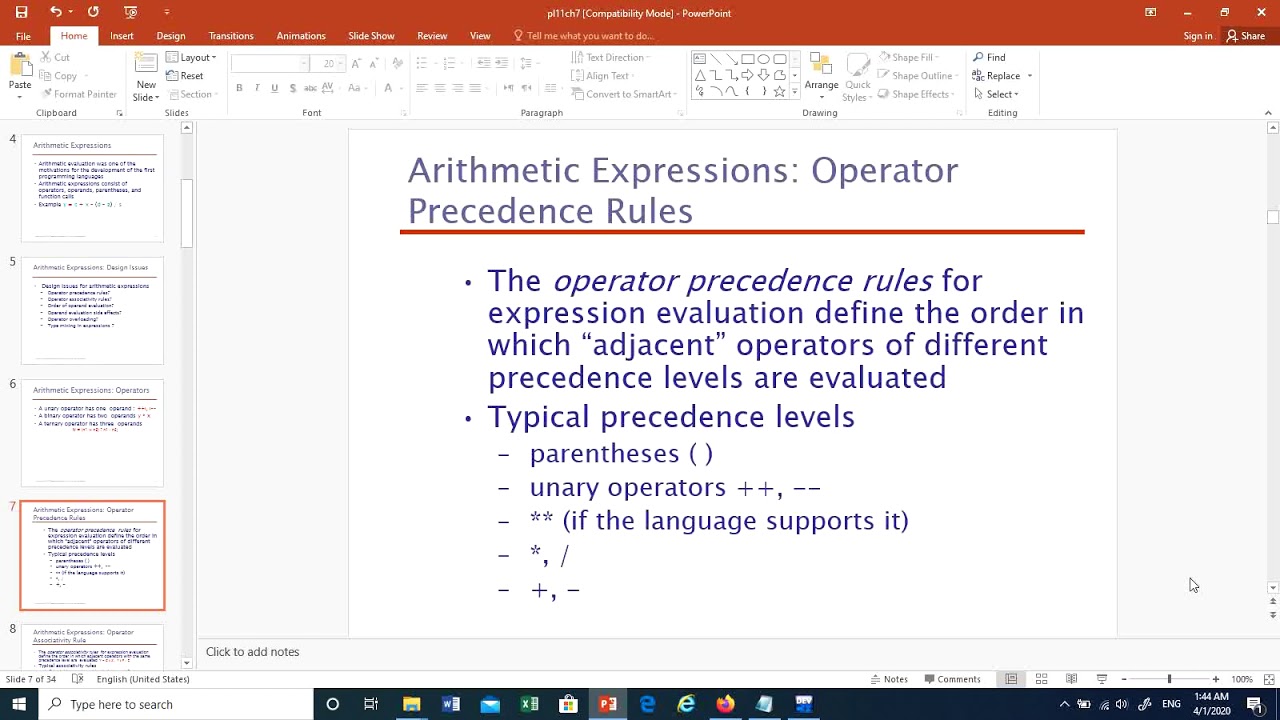Click the Find magnifier button

(x=989, y=57)
